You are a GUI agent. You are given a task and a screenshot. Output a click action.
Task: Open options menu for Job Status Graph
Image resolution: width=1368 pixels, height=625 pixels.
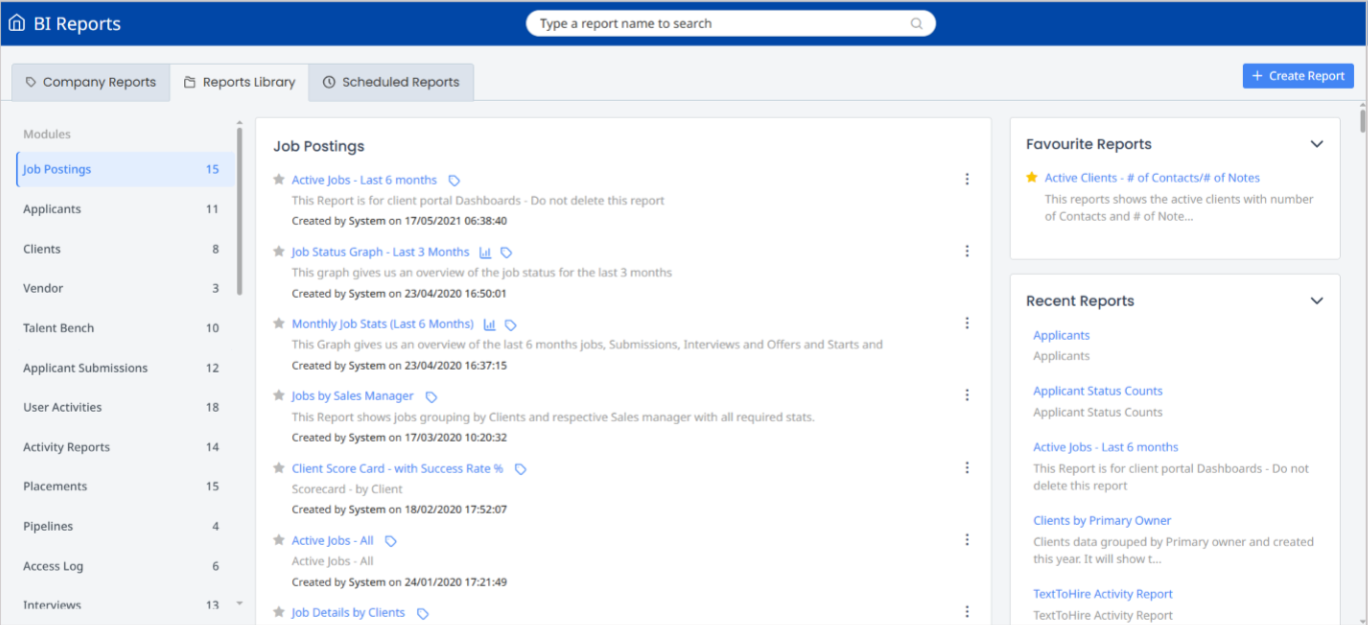click(x=967, y=252)
